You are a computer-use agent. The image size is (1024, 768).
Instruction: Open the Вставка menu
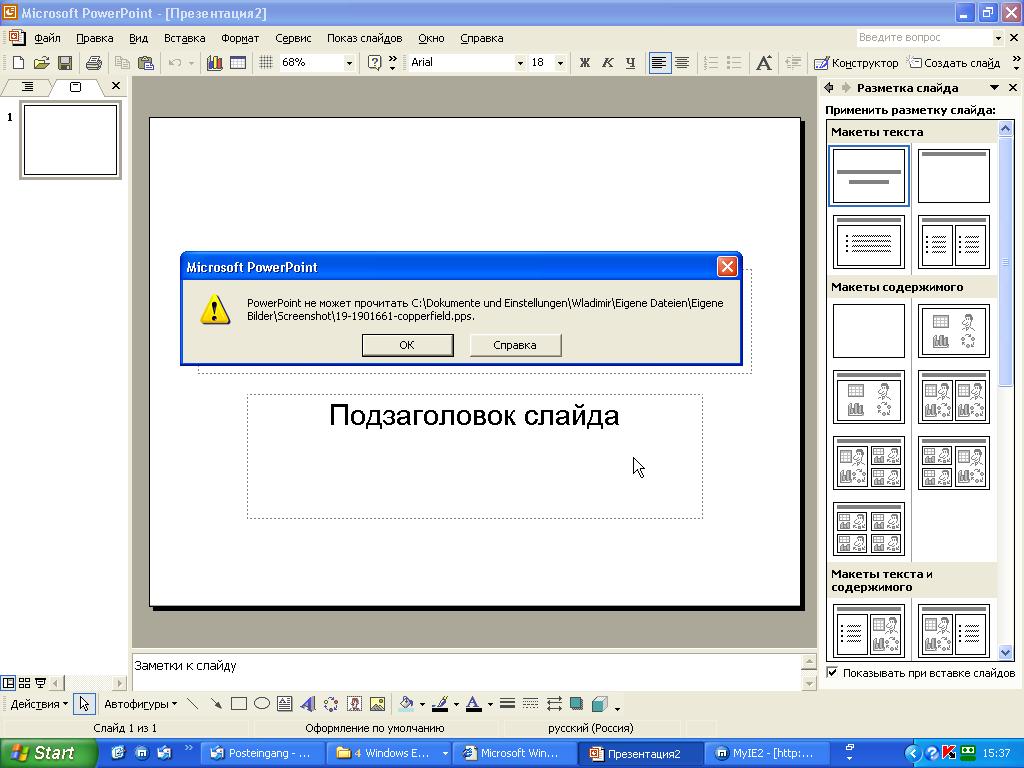[x=184, y=38]
